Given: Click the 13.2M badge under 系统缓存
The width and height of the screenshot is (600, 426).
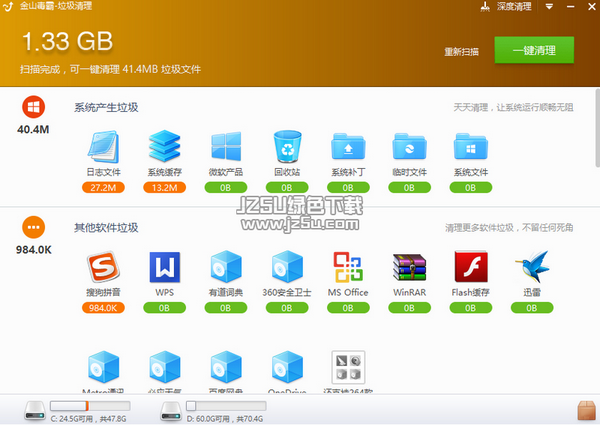Looking at the screenshot, I should point(165,188).
